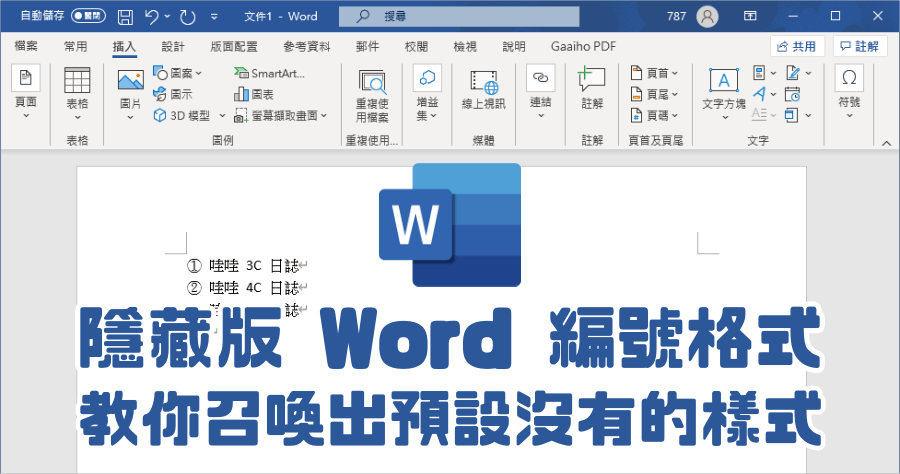Click the 3D 模型 button
900x474 pixels.
(x=182, y=115)
